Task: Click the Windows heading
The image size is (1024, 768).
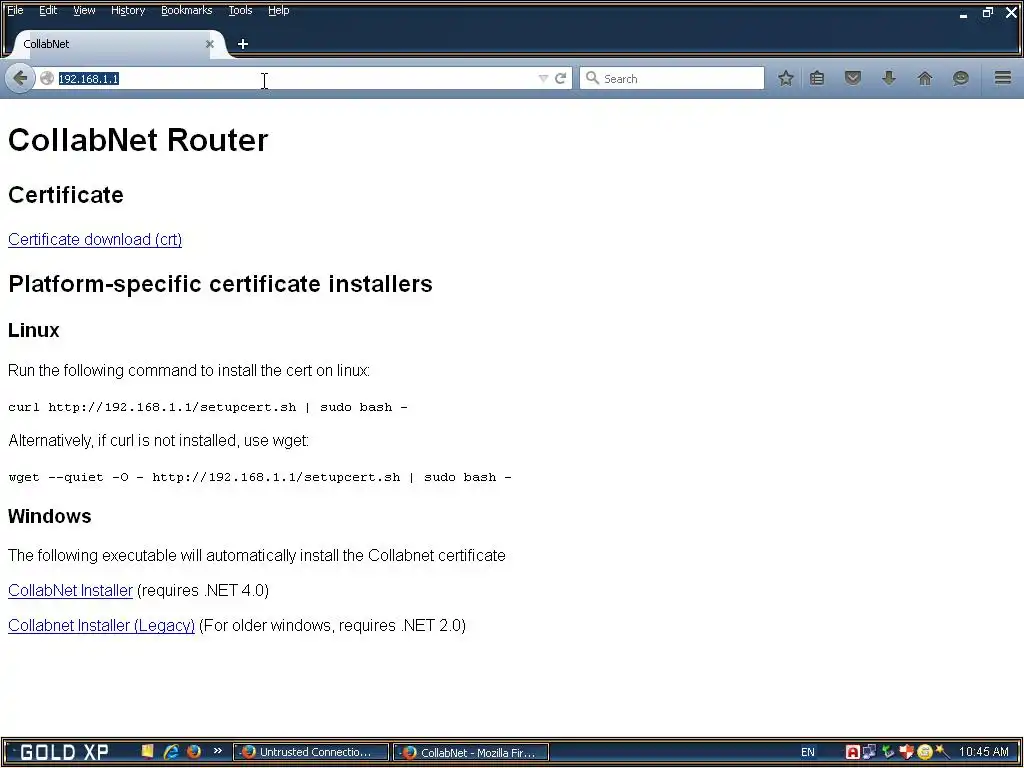Action: coord(50,516)
